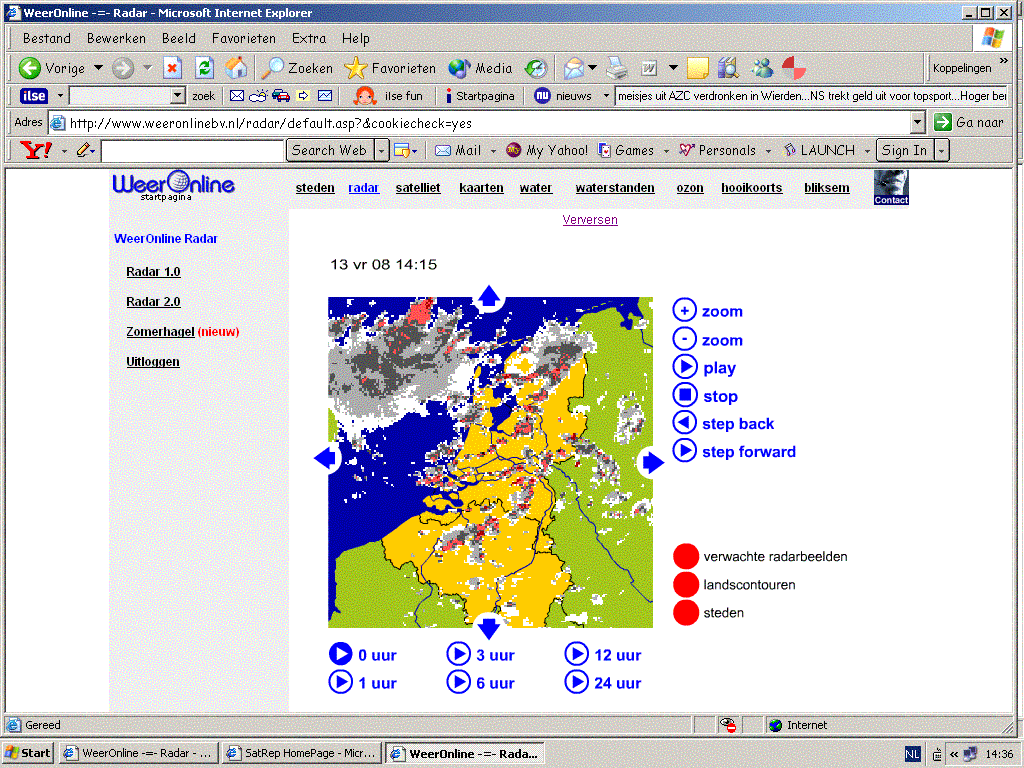Click the mail envelope toolbar icon
The height and width of the screenshot is (768, 1024).
point(573,68)
